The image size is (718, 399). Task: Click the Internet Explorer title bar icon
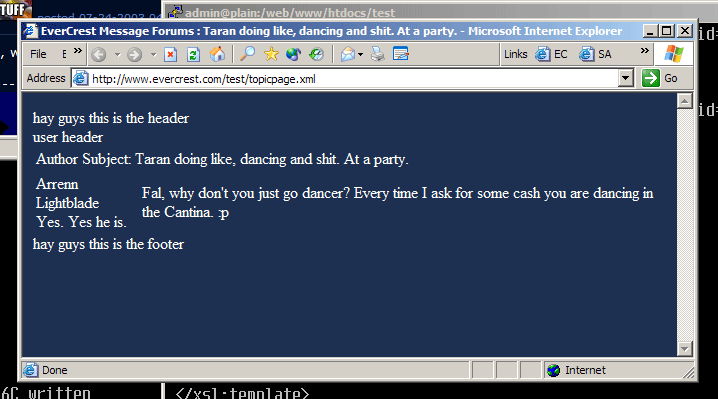(x=30, y=31)
